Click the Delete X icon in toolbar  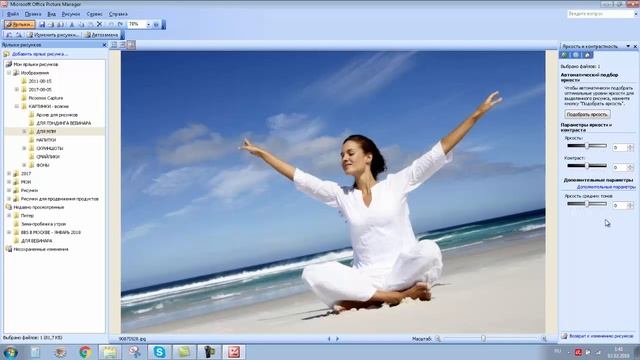pyautogui.click(x=99, y=24)
